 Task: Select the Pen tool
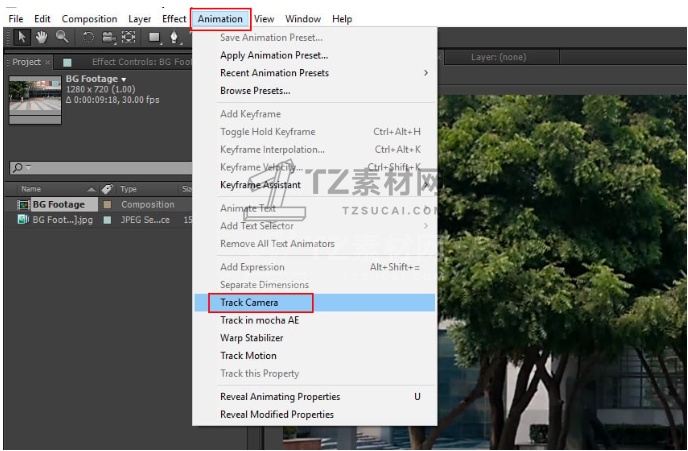174,37
